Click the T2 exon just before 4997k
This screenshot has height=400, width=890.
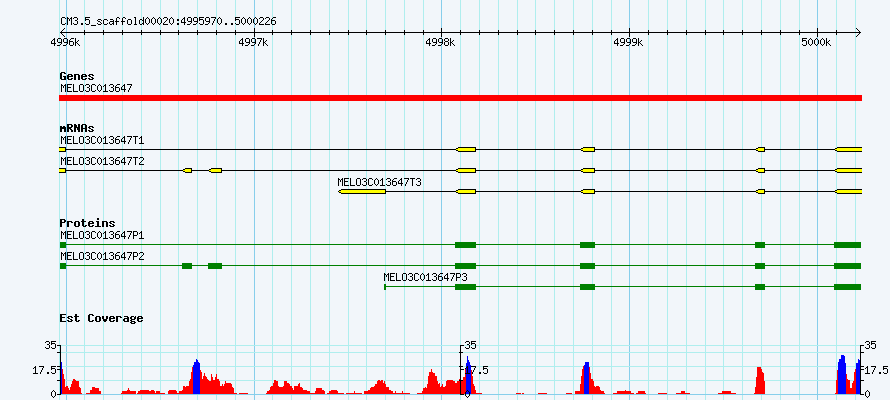pos(215,170)
